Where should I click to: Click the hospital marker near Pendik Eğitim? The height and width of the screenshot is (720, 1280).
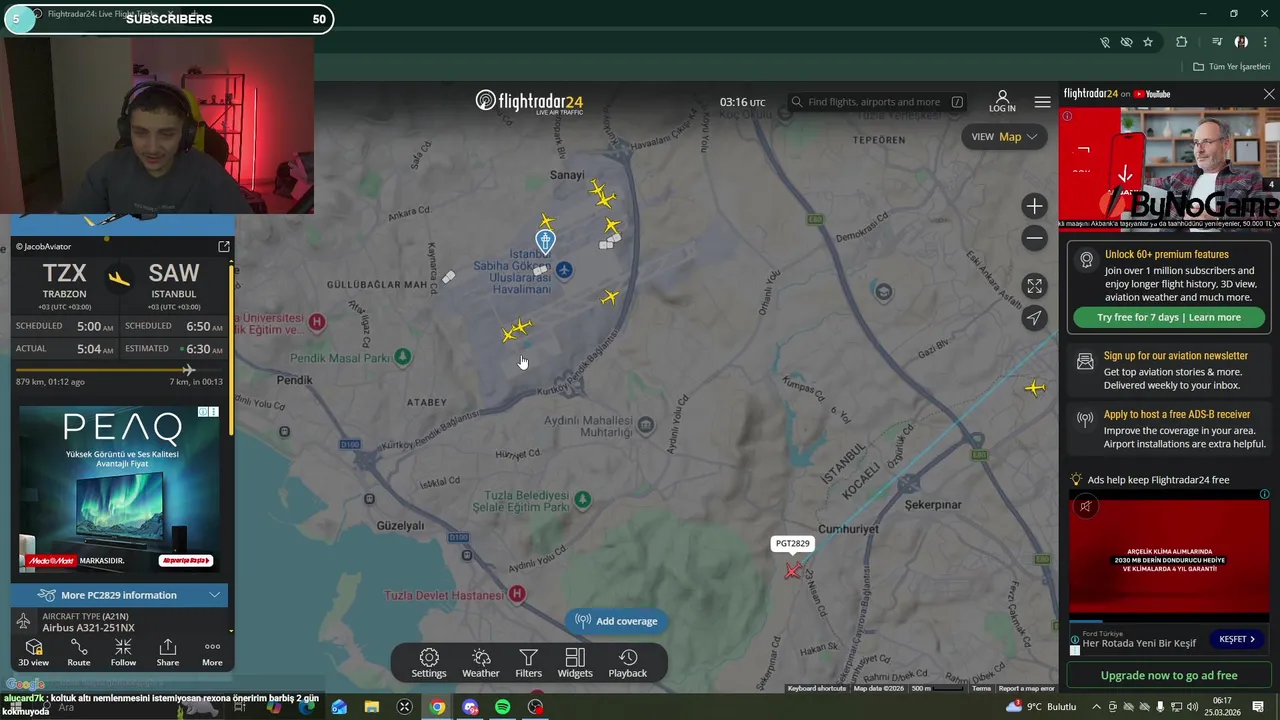pos(317,321)
